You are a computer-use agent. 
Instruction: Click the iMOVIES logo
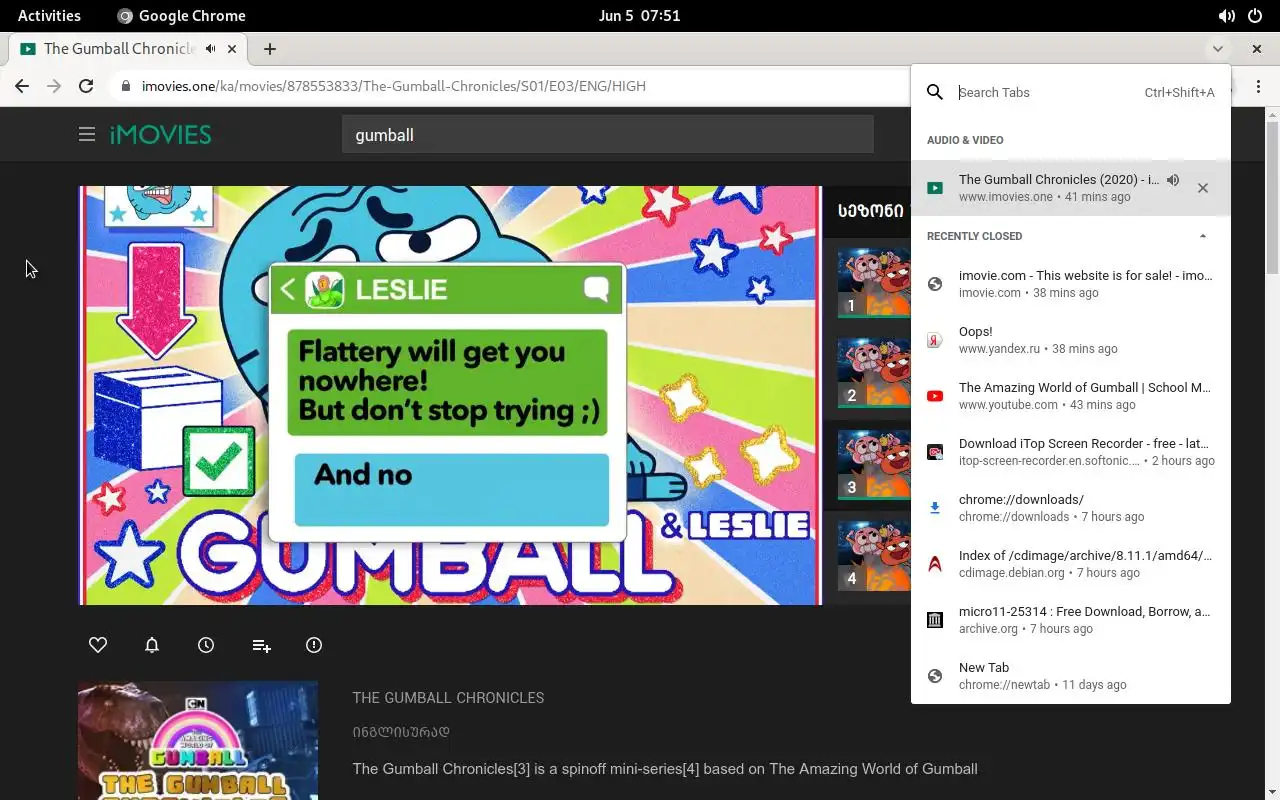[x=160, y=134]
